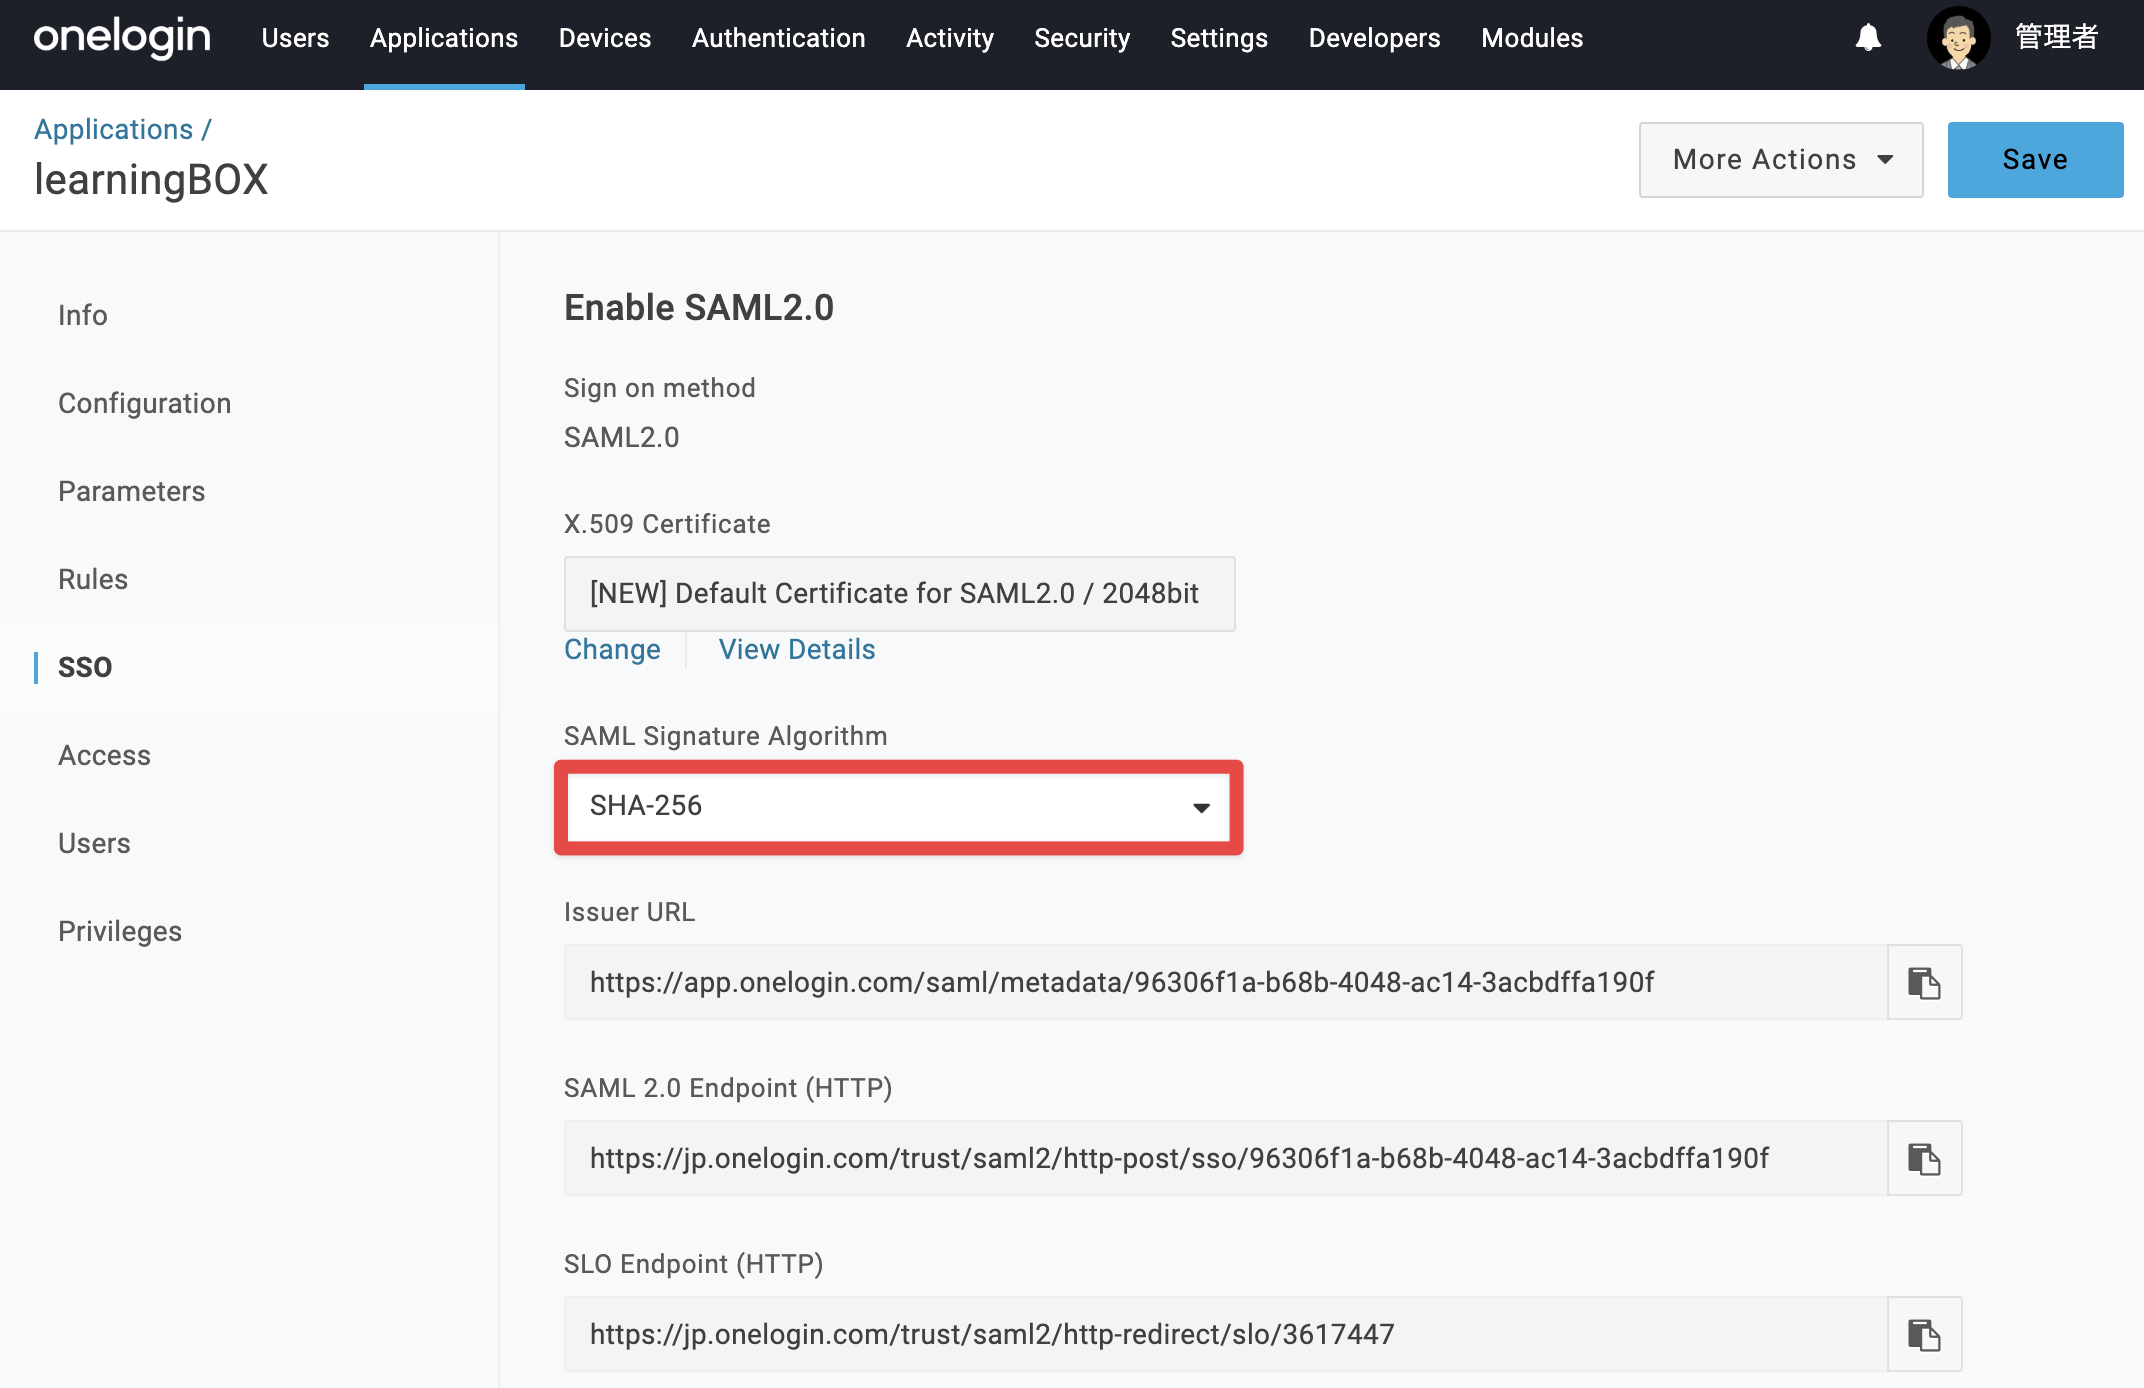Click the 管理者 account name

tap(2056, 38)
